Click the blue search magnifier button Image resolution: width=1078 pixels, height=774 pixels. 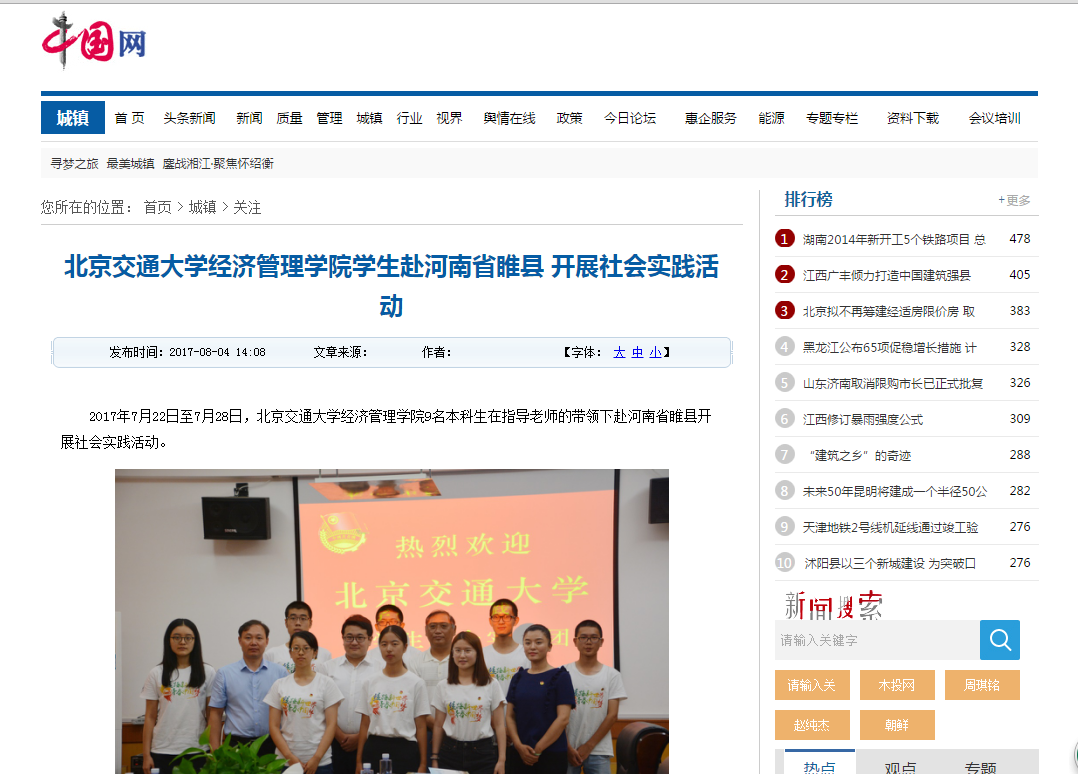point(1000,640)
